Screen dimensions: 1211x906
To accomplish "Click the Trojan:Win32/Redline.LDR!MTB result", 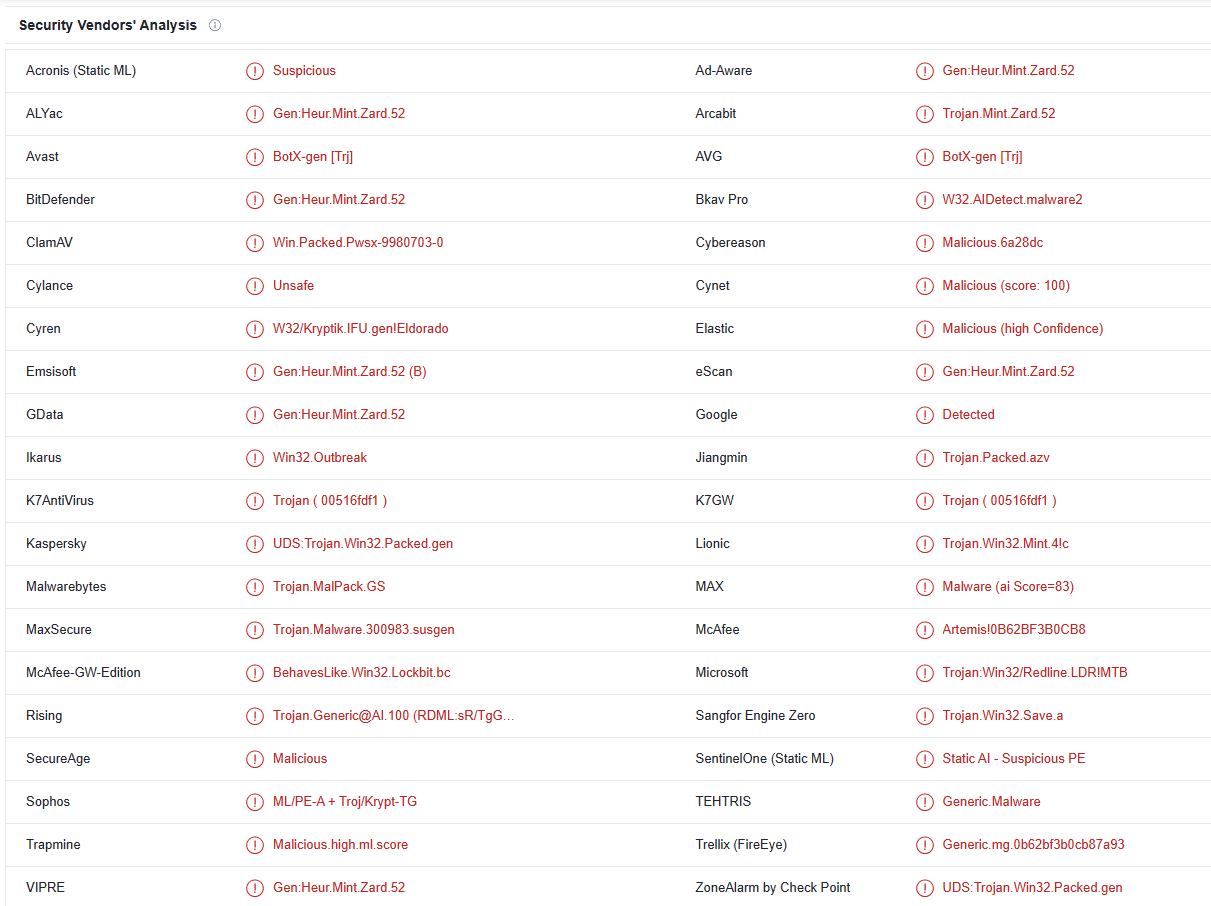I will pos(1034,673).
